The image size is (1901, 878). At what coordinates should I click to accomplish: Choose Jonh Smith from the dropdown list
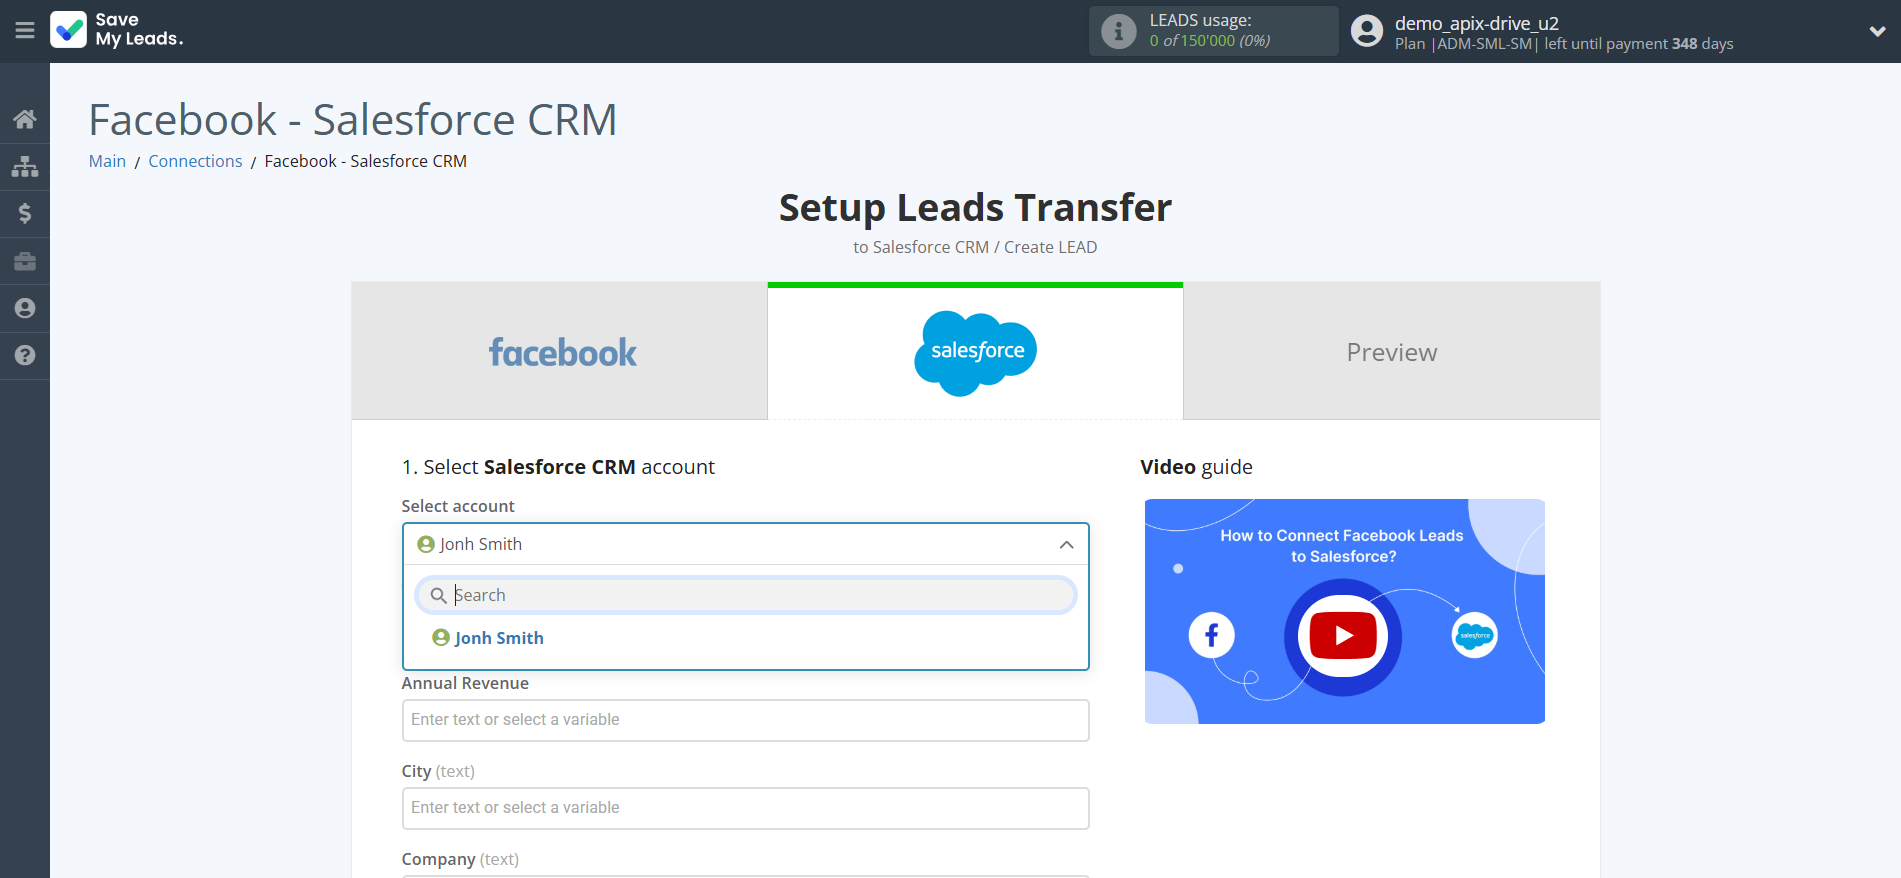498,638
